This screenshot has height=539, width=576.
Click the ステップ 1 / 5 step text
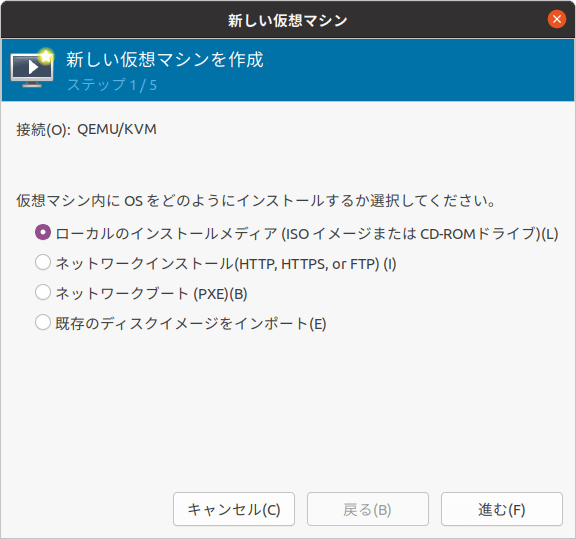tap(112, 85)
